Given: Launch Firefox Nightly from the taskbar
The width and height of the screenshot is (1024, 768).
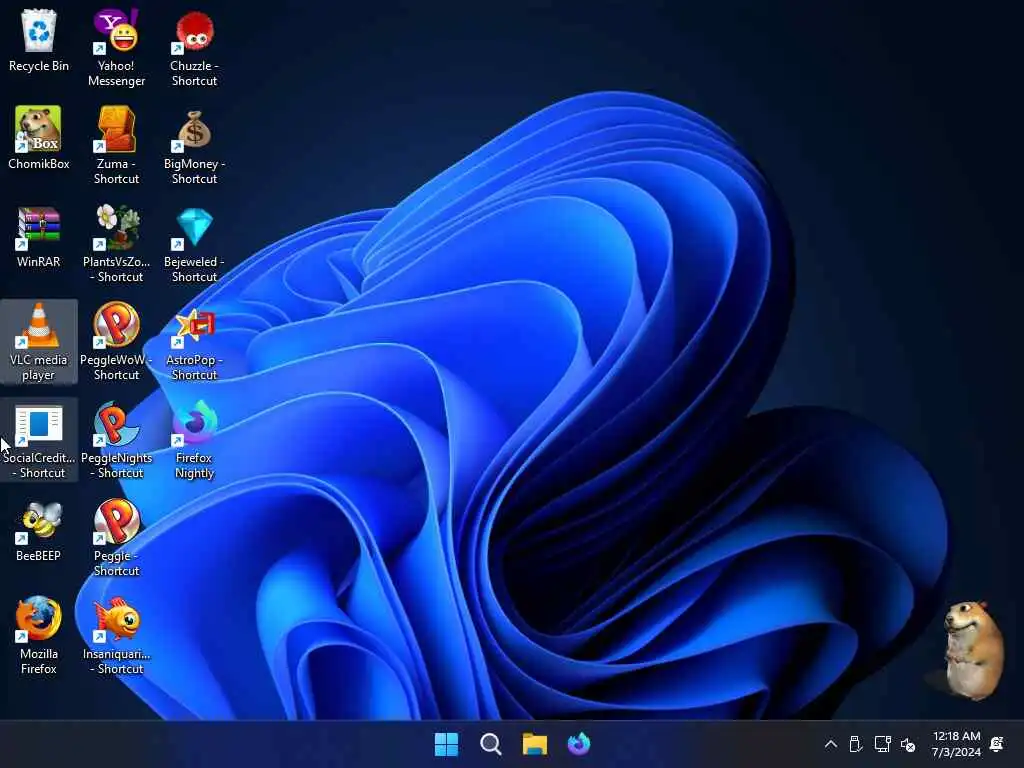Looking at the screenshot, I should pyautogui.click(x=579, y=744).
